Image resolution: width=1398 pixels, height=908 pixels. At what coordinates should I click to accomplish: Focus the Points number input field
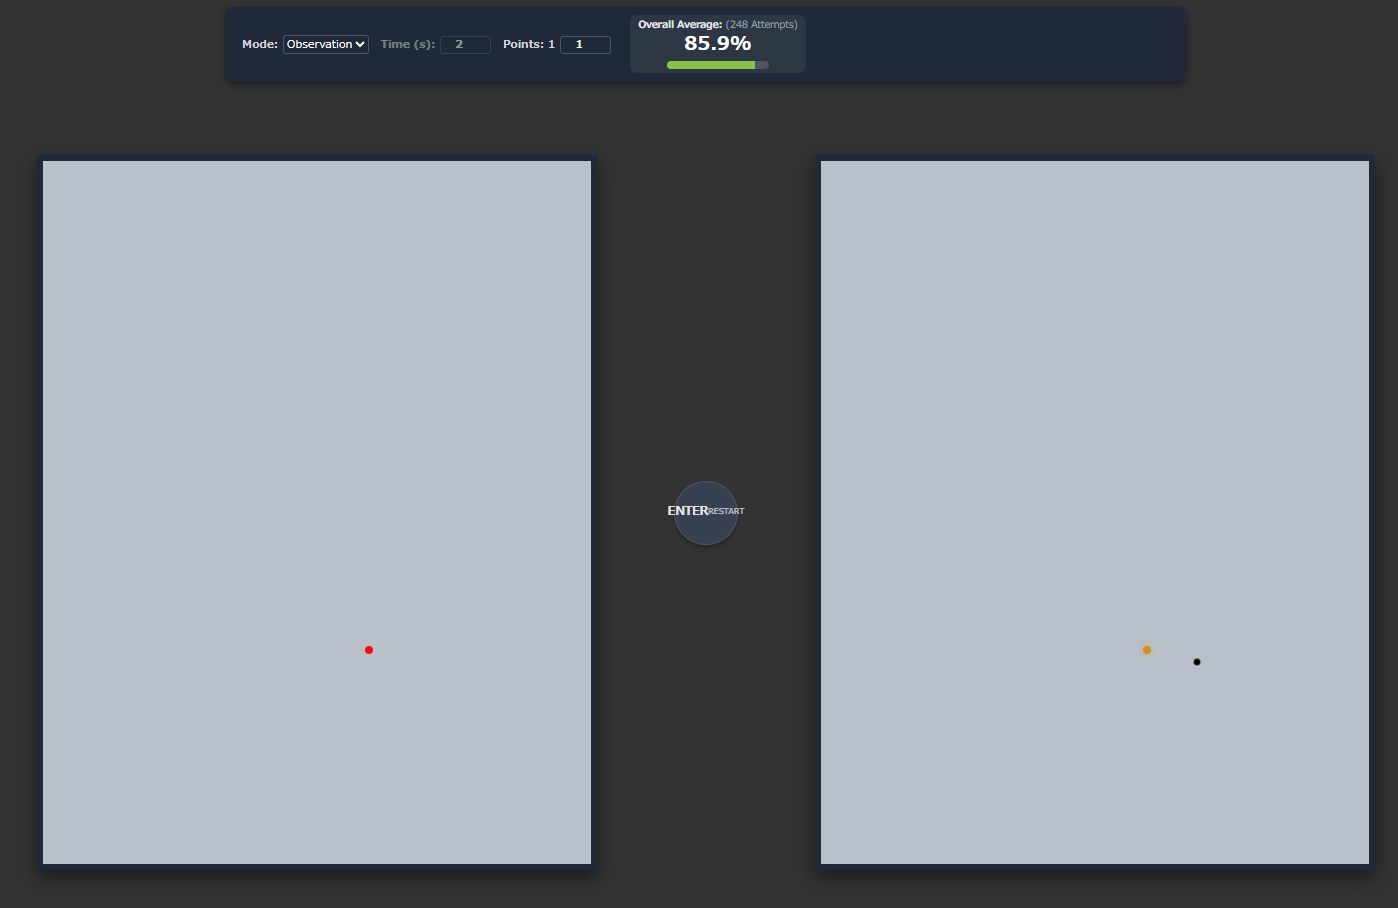[585, 44]
